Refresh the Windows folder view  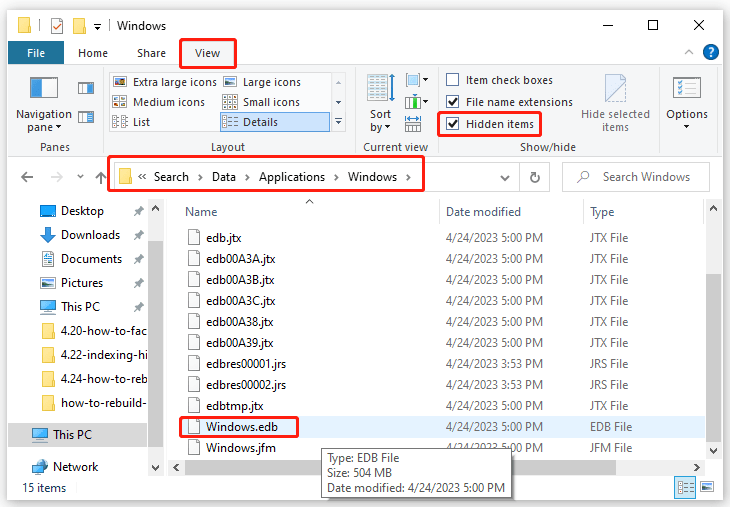(x=534, y=177)
